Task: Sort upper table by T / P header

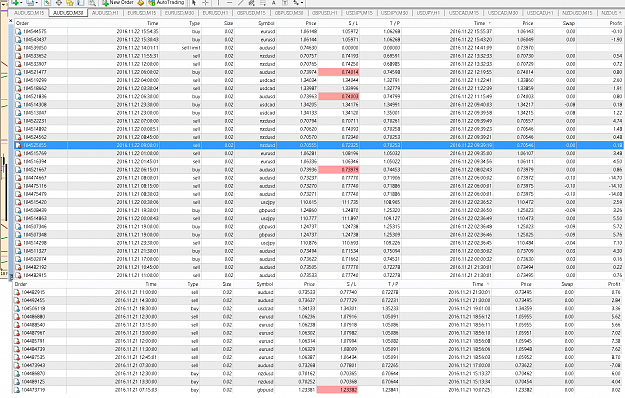Action: click(x=394, y=23)
